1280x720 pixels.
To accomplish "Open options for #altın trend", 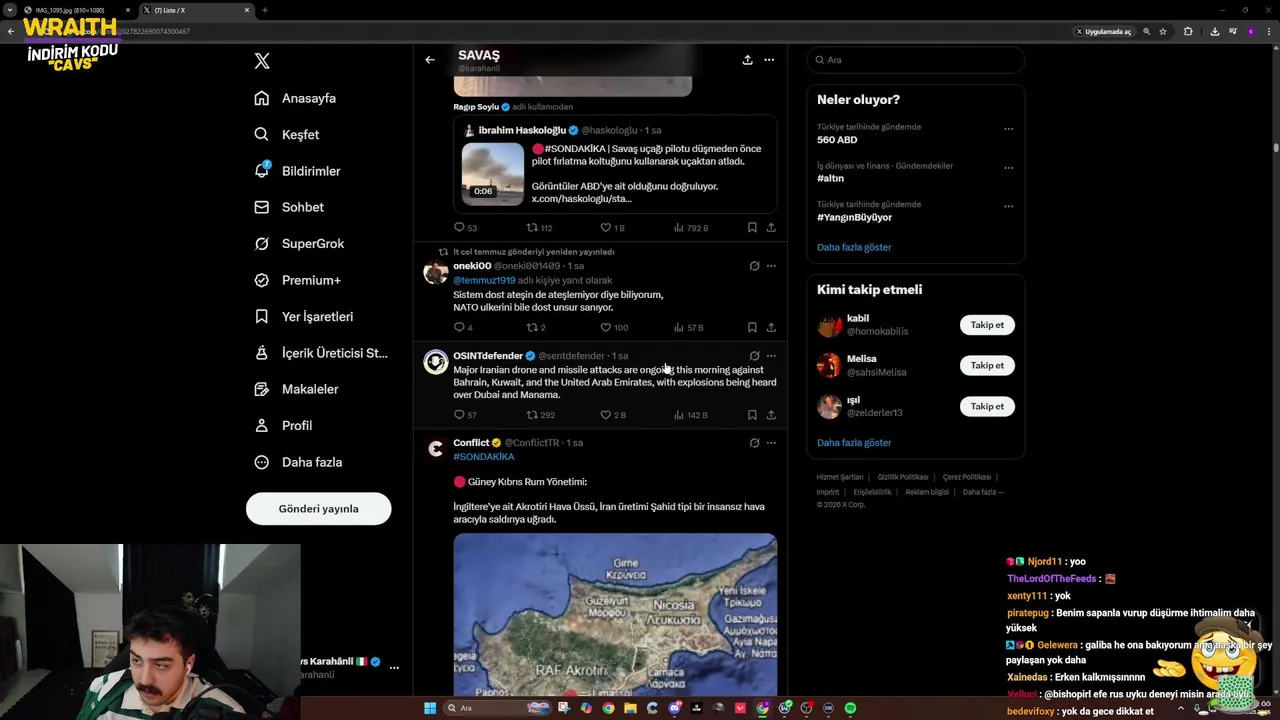I will tap(1008, 167).
